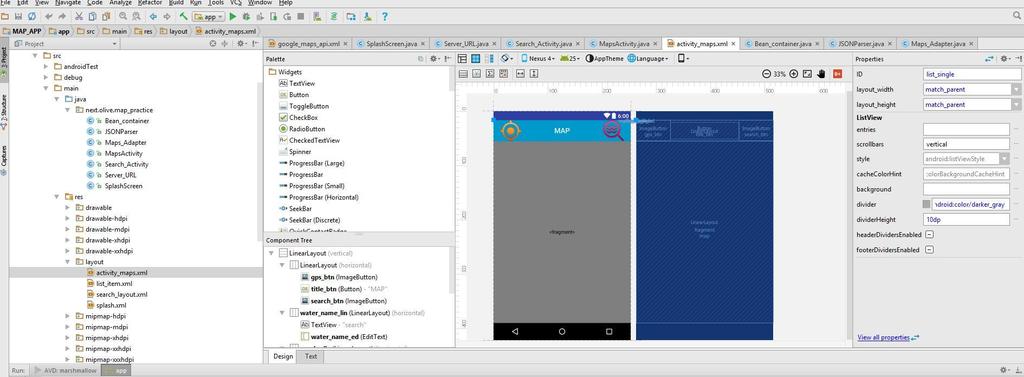Open the Nexus 4 device dropdown

[539, 58]
